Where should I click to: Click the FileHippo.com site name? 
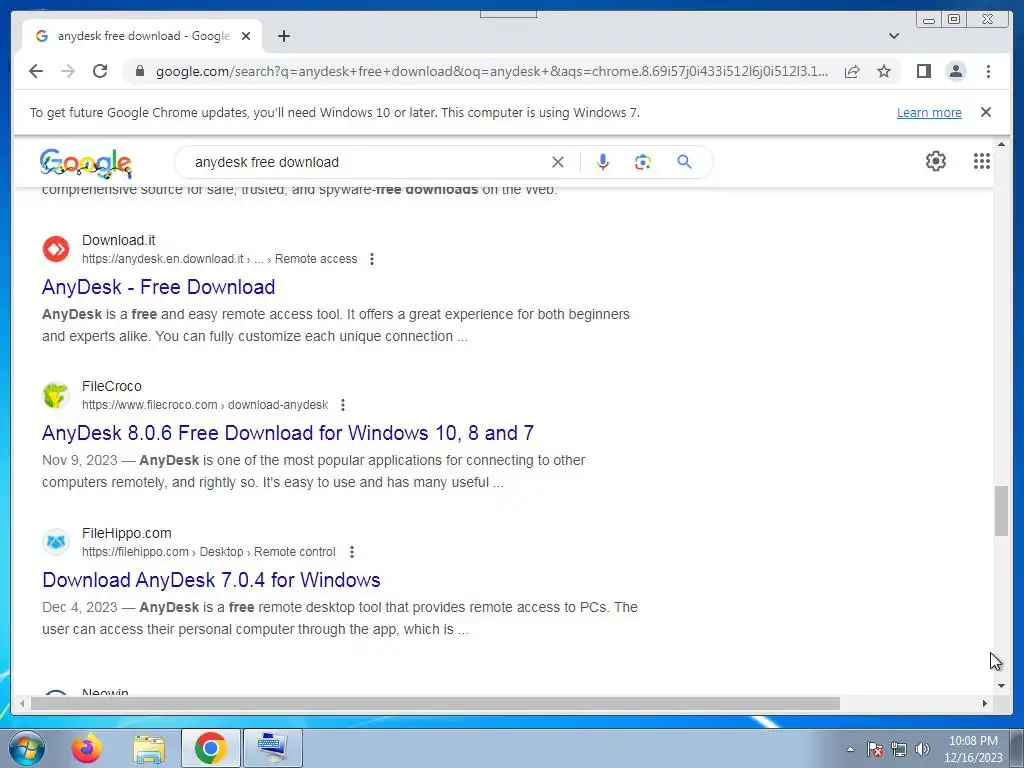tap(127, 534)
